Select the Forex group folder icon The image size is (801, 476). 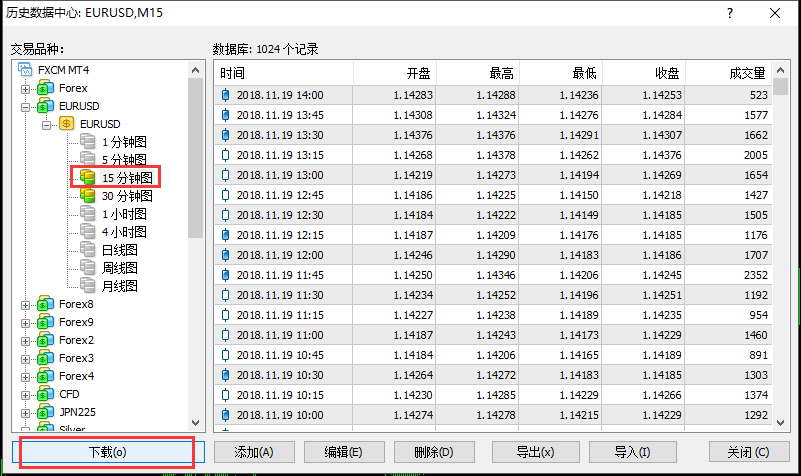point(45,88)
